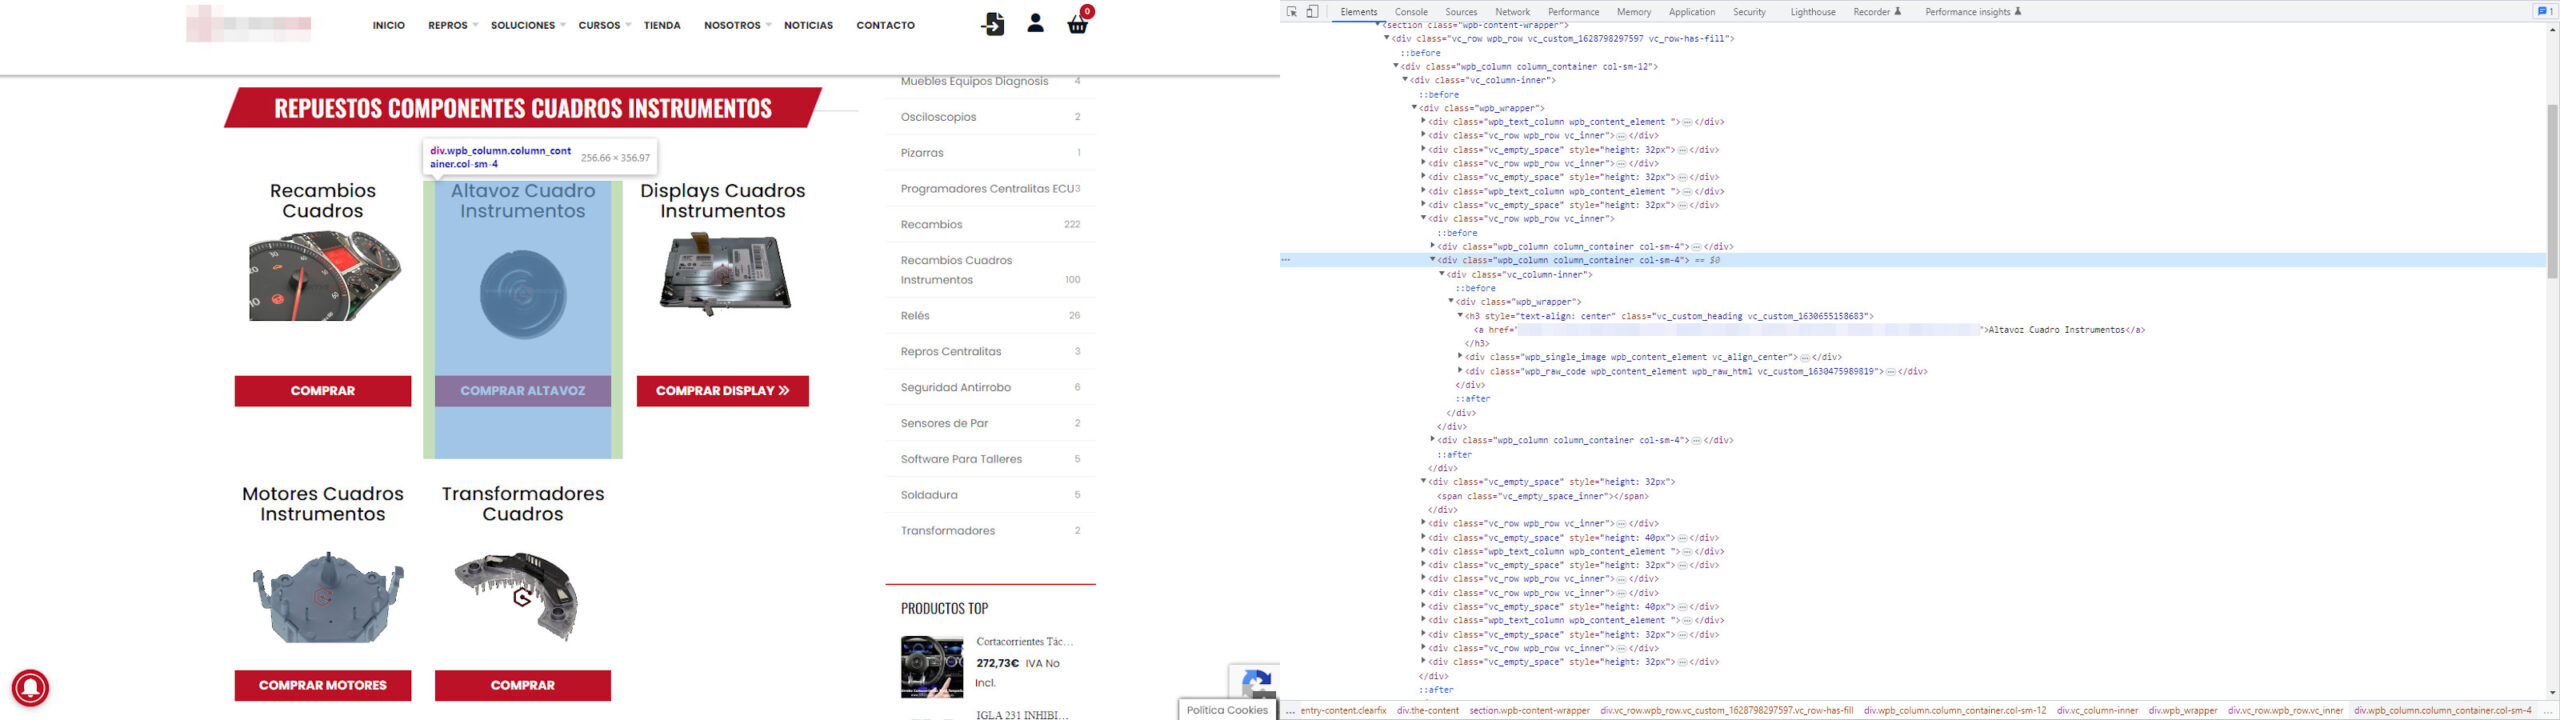2560x720 pixels.
Task: Open the Lighthouse tab
Action: 1812,12
